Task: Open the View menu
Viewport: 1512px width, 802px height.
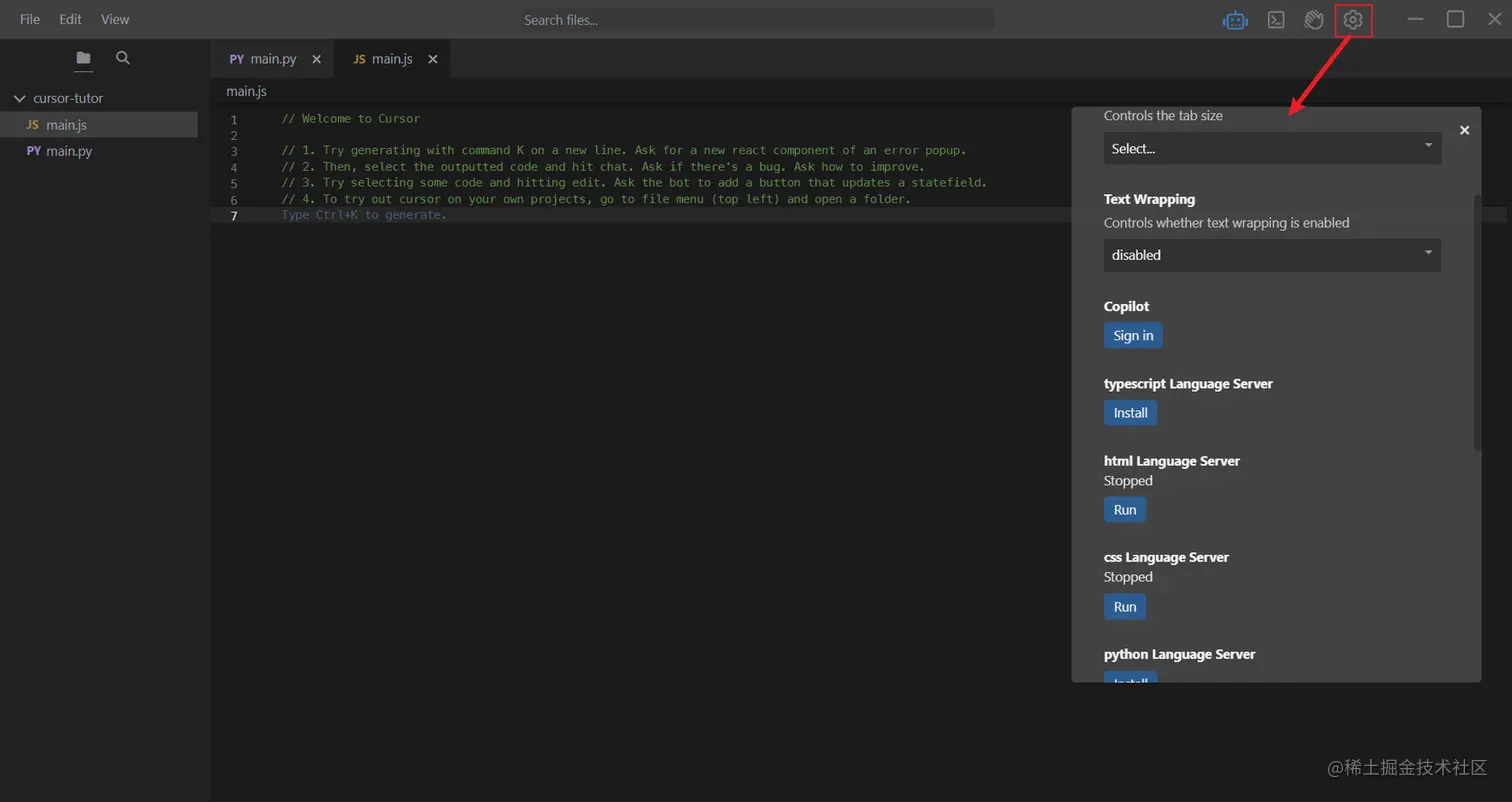Action: point(115,19)
